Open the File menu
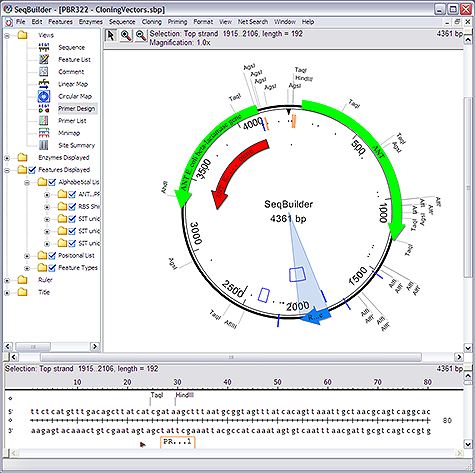The width and height of the screenshot is (475, 473). (x=21, y=22)
